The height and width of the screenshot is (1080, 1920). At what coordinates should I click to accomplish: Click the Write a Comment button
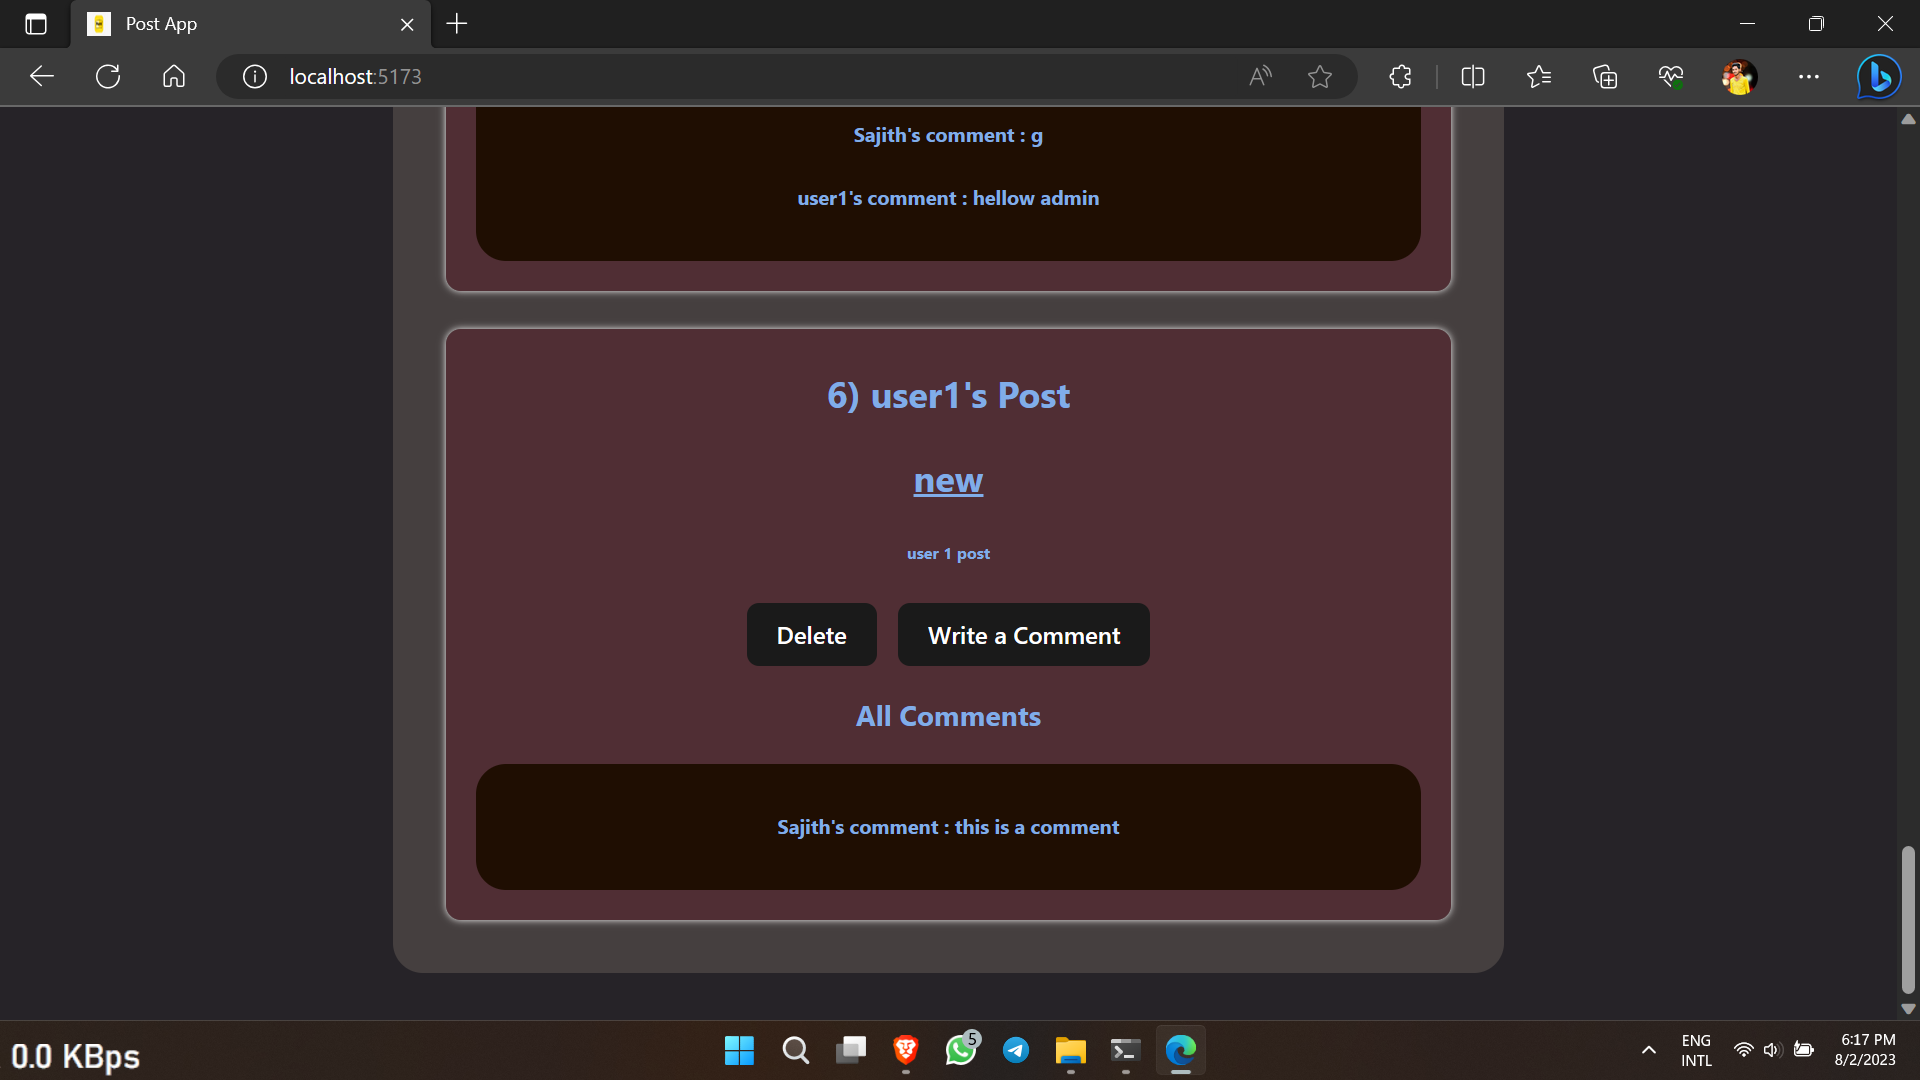[1023, 634]
